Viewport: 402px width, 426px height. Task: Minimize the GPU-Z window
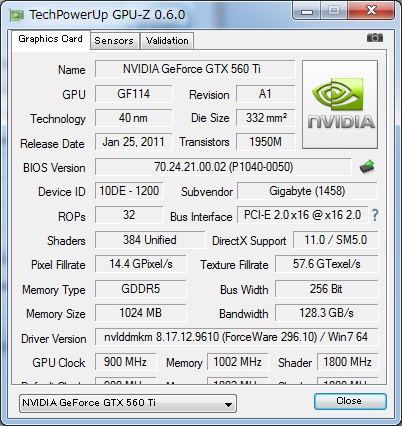[x=307, y=11]
